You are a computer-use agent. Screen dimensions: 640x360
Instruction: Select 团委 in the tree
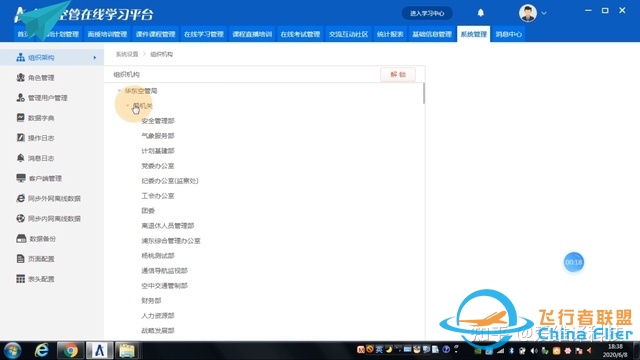click(x=148, y=211)
